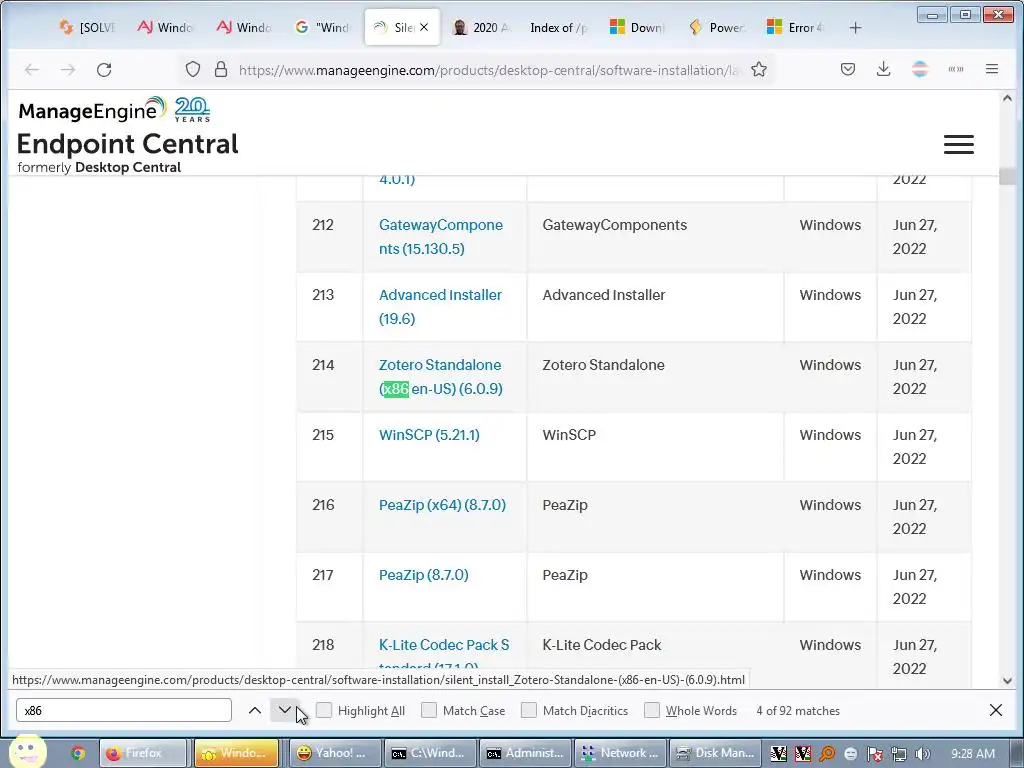Open C:\Wind... command prompt taskbar button

[428, 753]
